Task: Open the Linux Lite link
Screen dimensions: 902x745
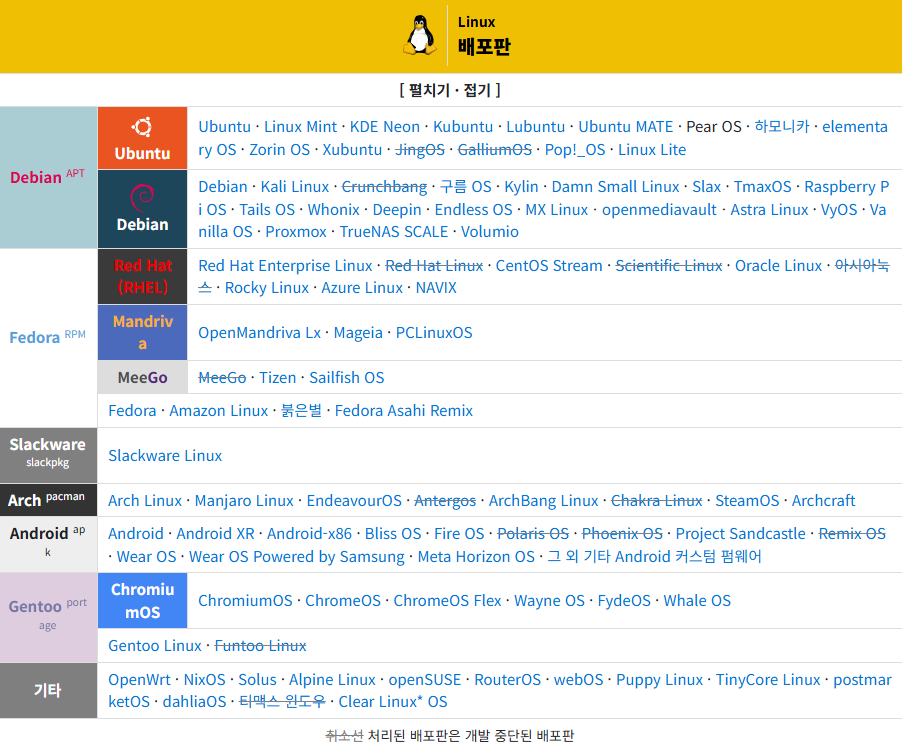Action: point(652,150)
